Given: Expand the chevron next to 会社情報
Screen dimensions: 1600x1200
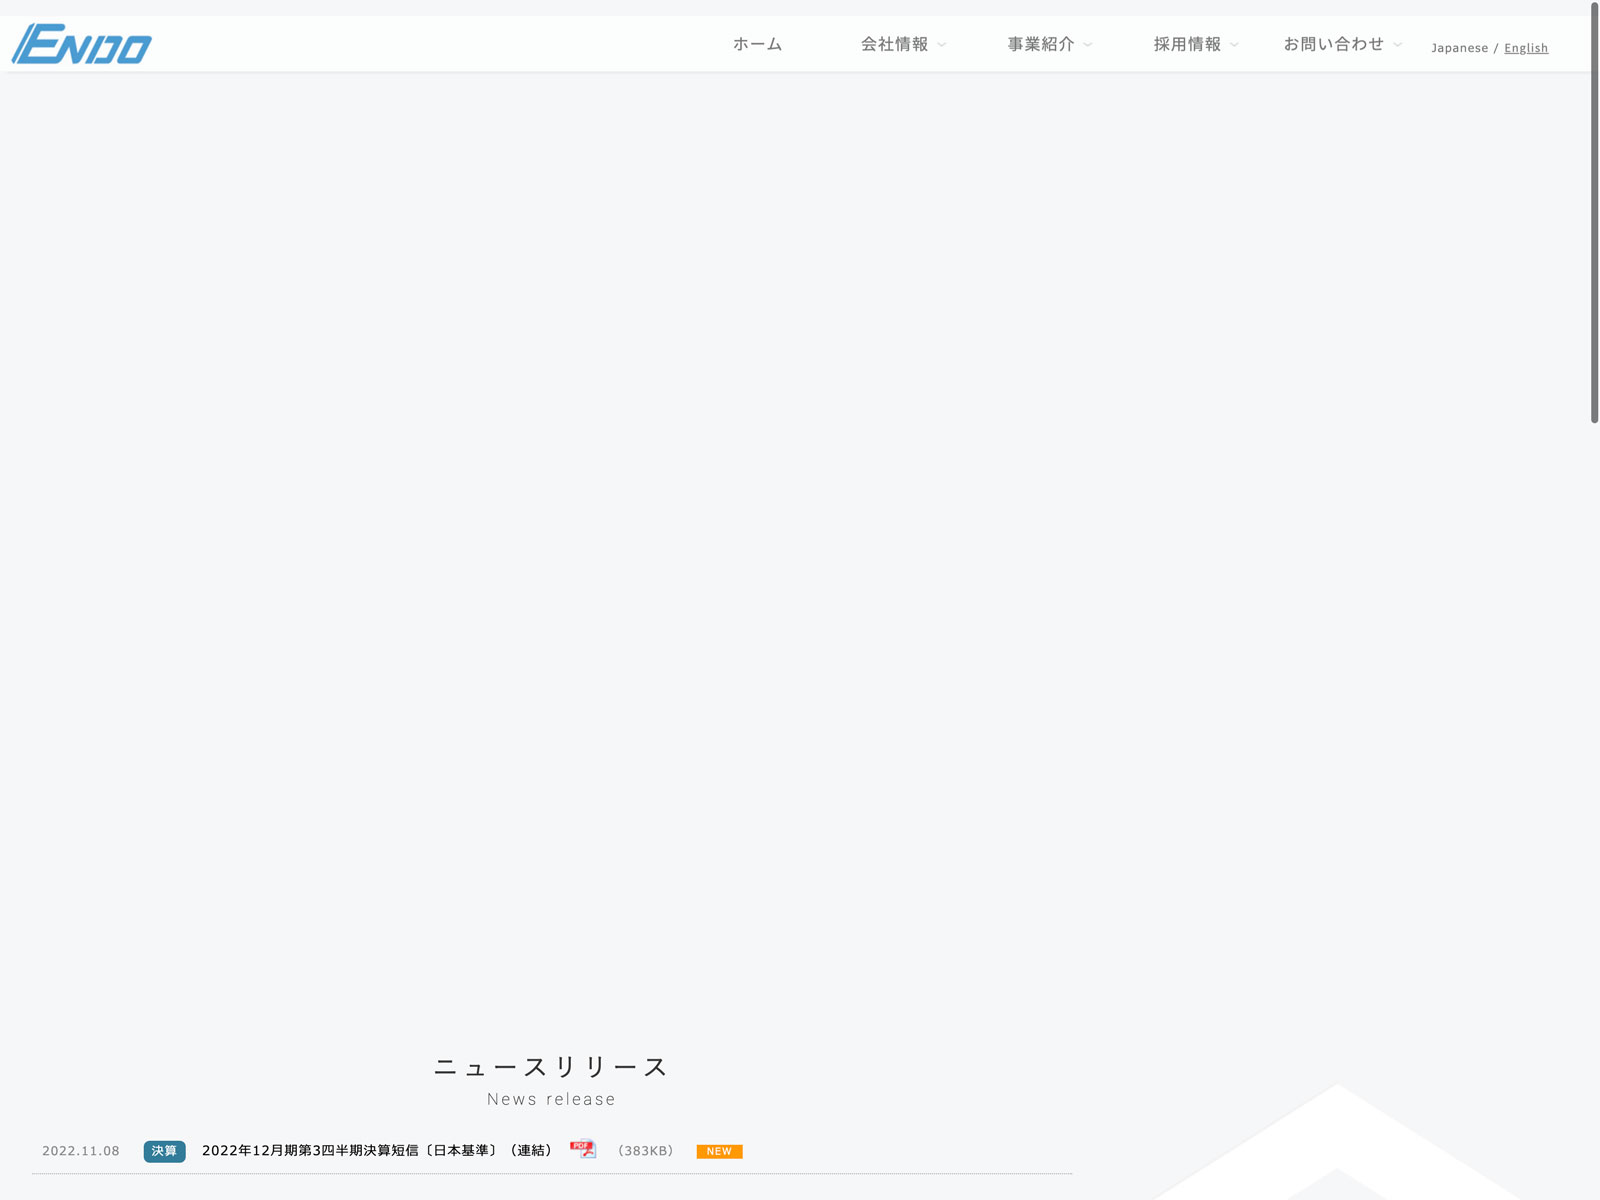Looking at the screenshot, I should coord(942,45).
